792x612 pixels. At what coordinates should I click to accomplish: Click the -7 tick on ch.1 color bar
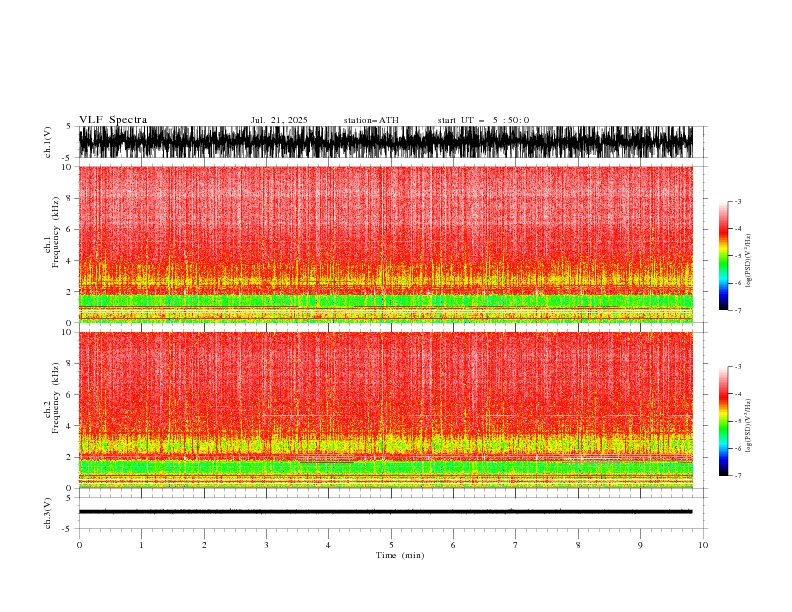(737, 310)
